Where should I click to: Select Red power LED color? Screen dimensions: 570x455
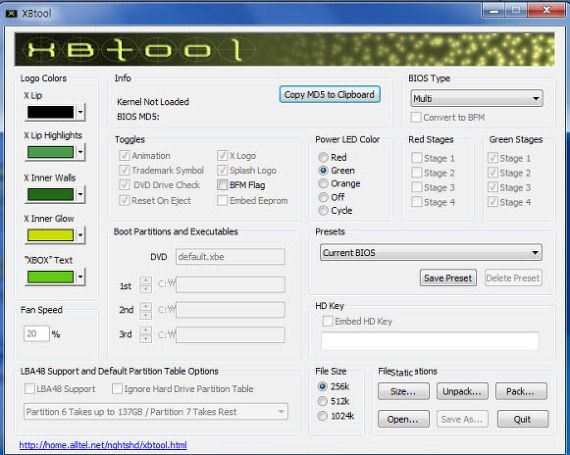coord(323,157)
